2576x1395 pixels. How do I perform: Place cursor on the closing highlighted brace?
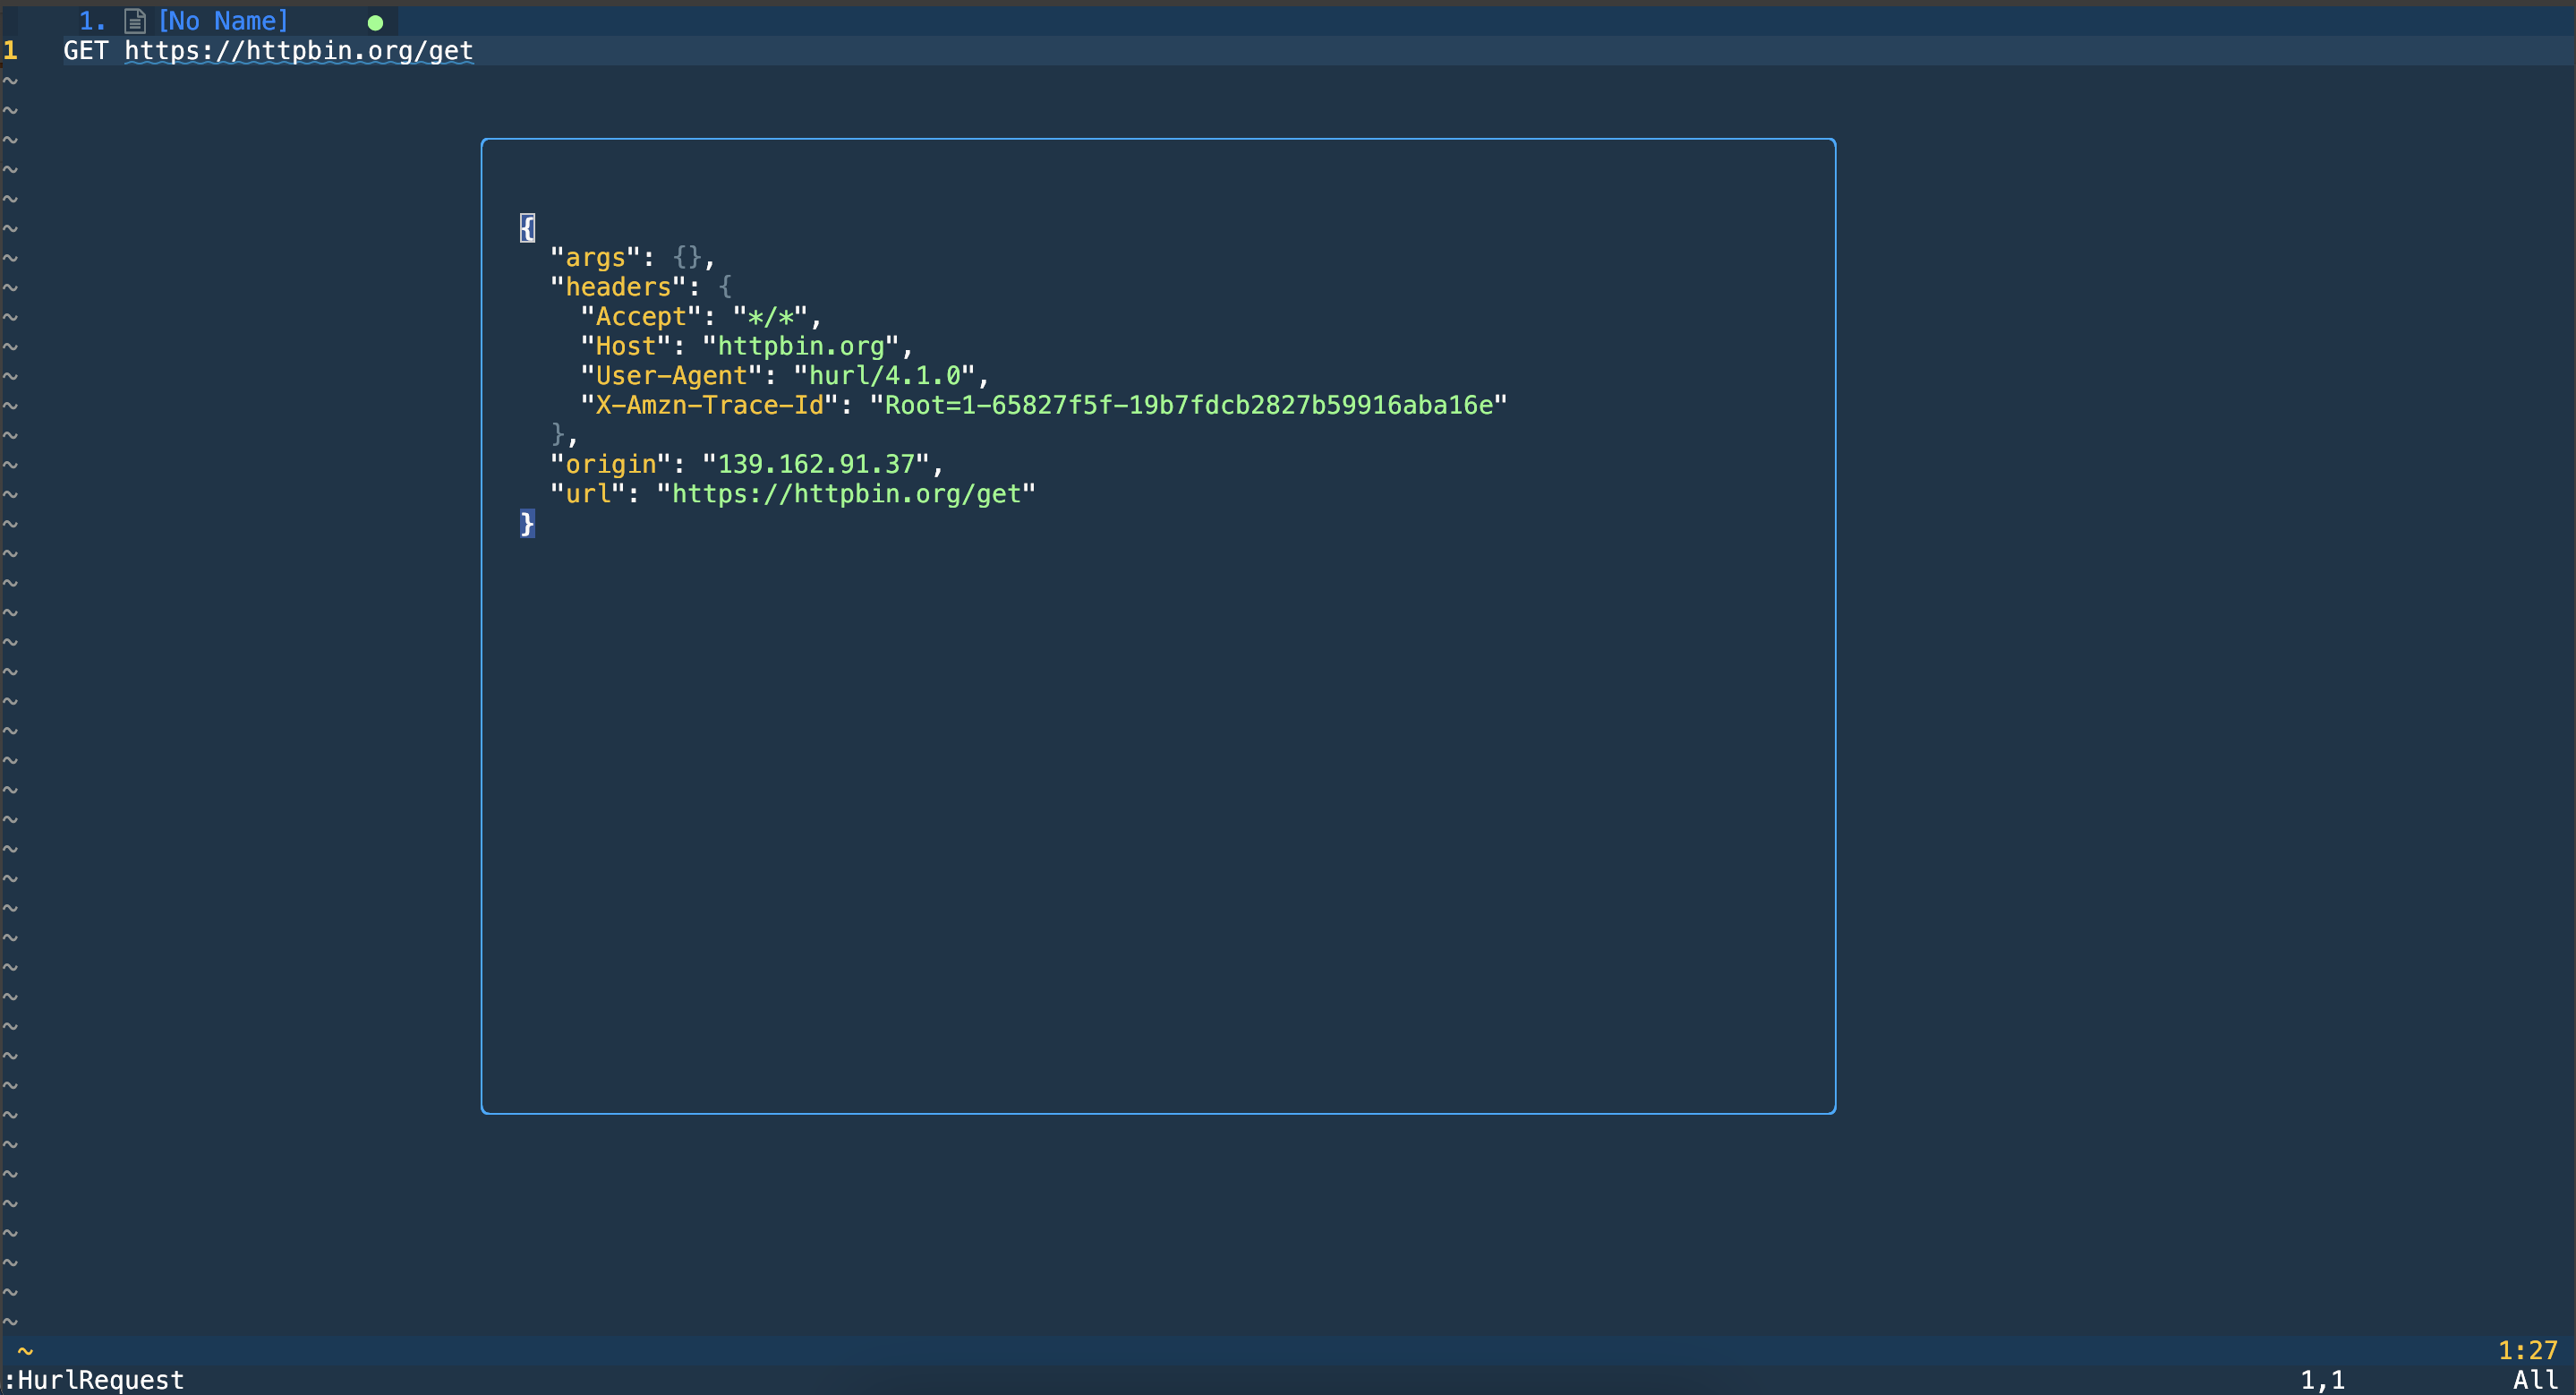click(527, 523)
